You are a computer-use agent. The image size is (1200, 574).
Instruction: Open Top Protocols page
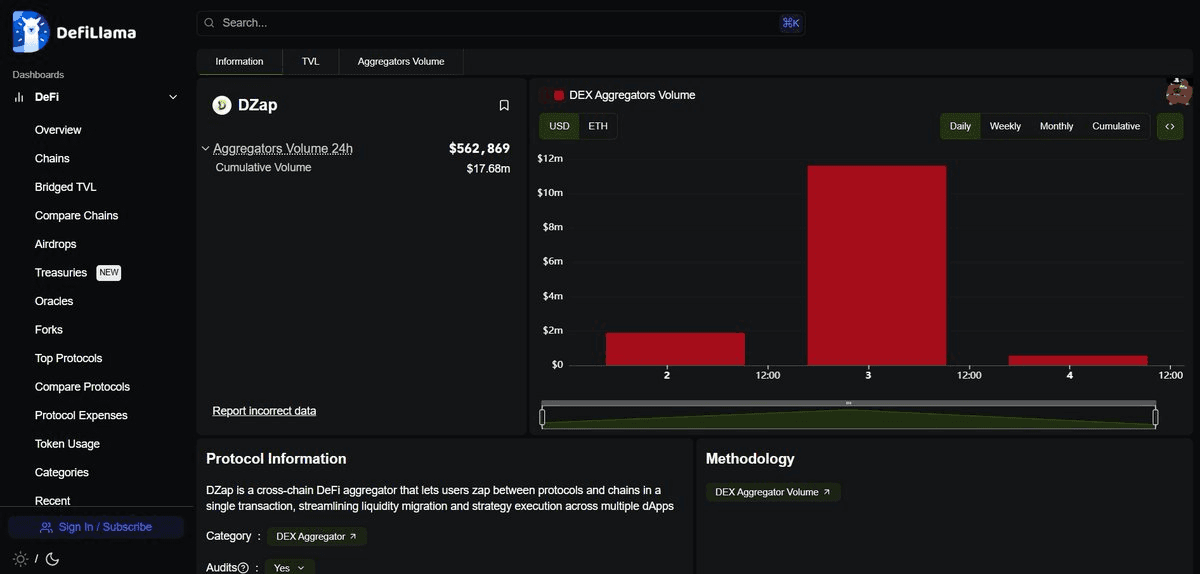(68, 358)
